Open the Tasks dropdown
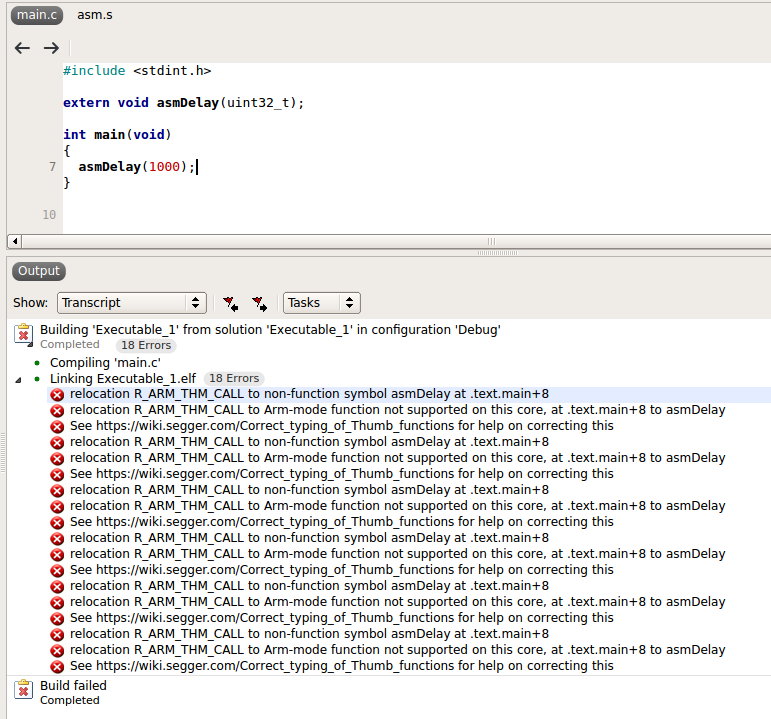 tap(322, 303)
